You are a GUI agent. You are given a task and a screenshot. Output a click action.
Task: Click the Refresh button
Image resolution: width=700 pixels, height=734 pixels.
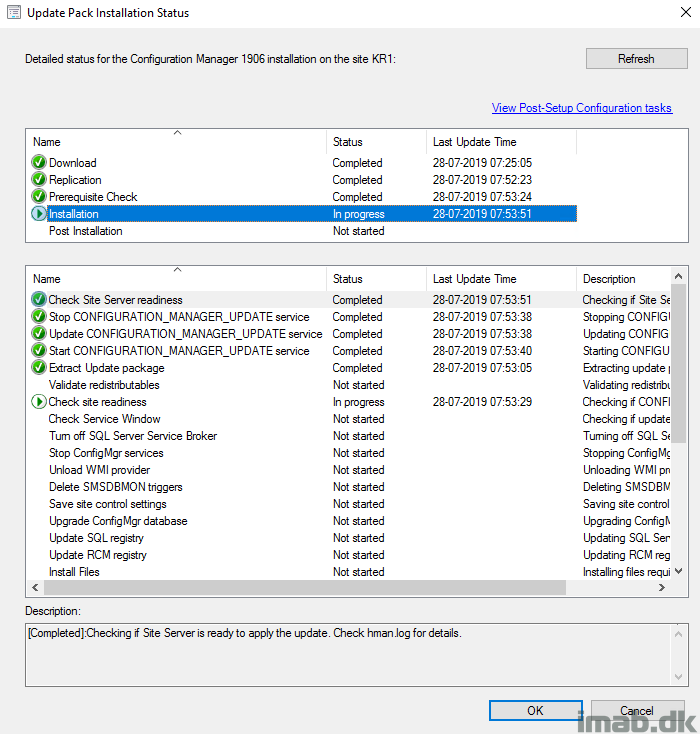[x=636, y=59]
